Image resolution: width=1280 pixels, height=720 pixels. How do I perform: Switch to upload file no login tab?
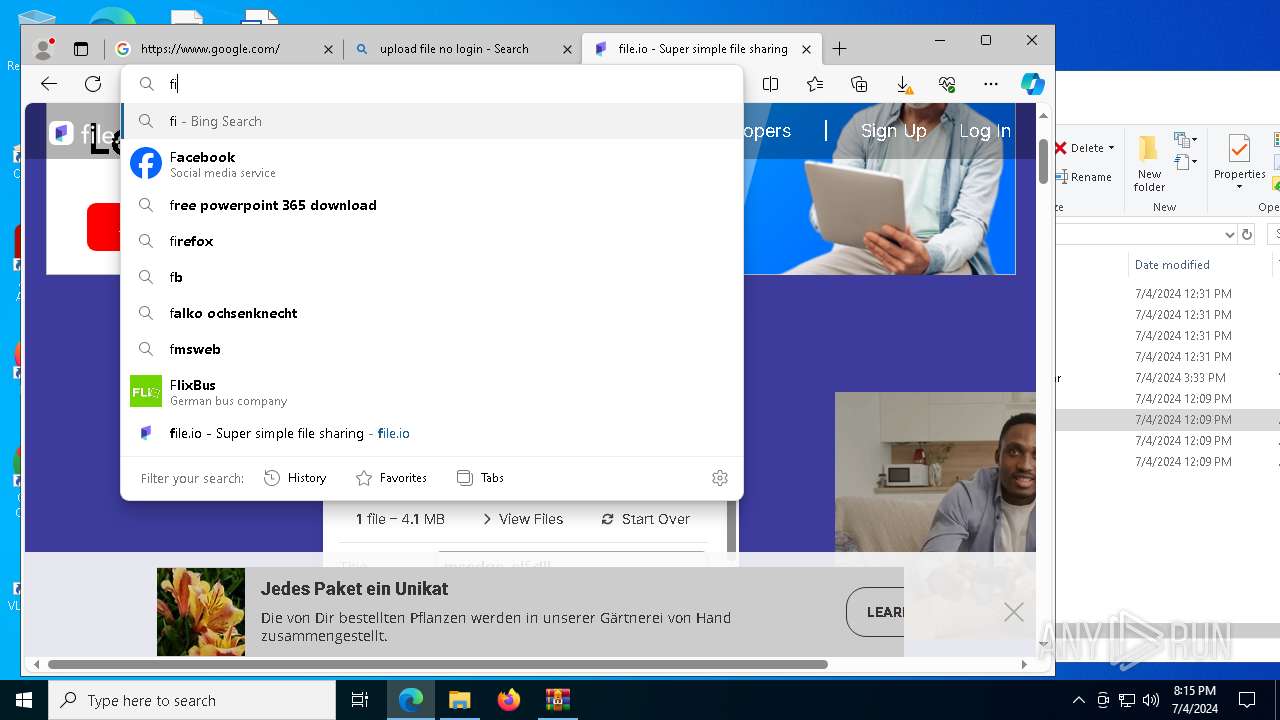462,49
